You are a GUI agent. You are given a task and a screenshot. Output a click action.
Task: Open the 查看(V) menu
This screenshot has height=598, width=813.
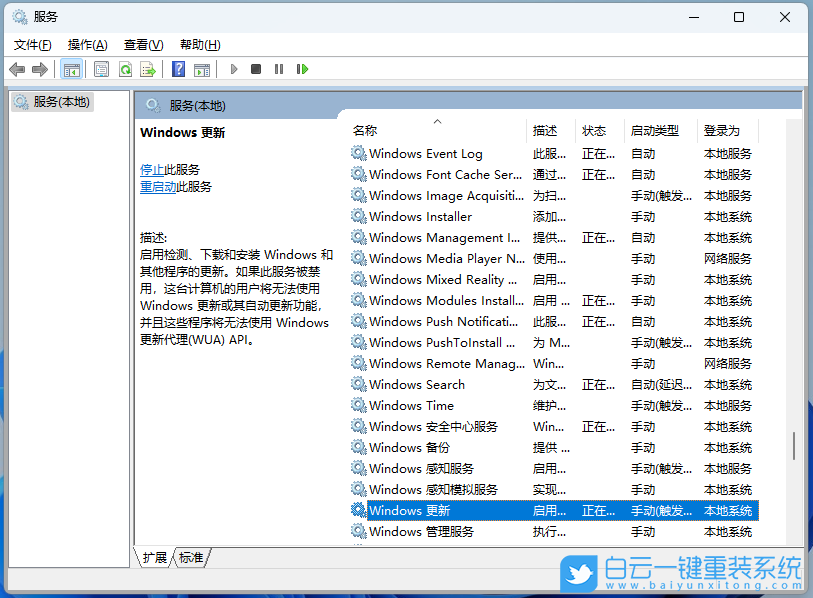click(x=142, y=44)
